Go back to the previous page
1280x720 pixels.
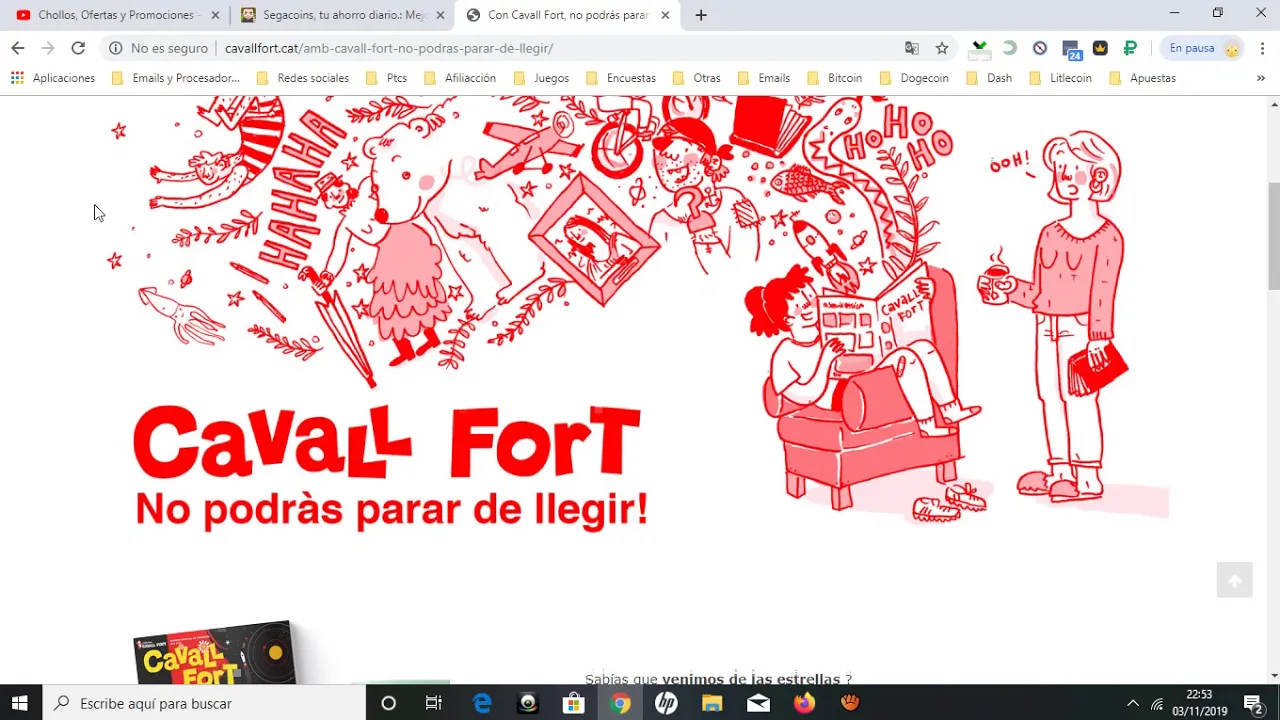[x=17, y=48]
